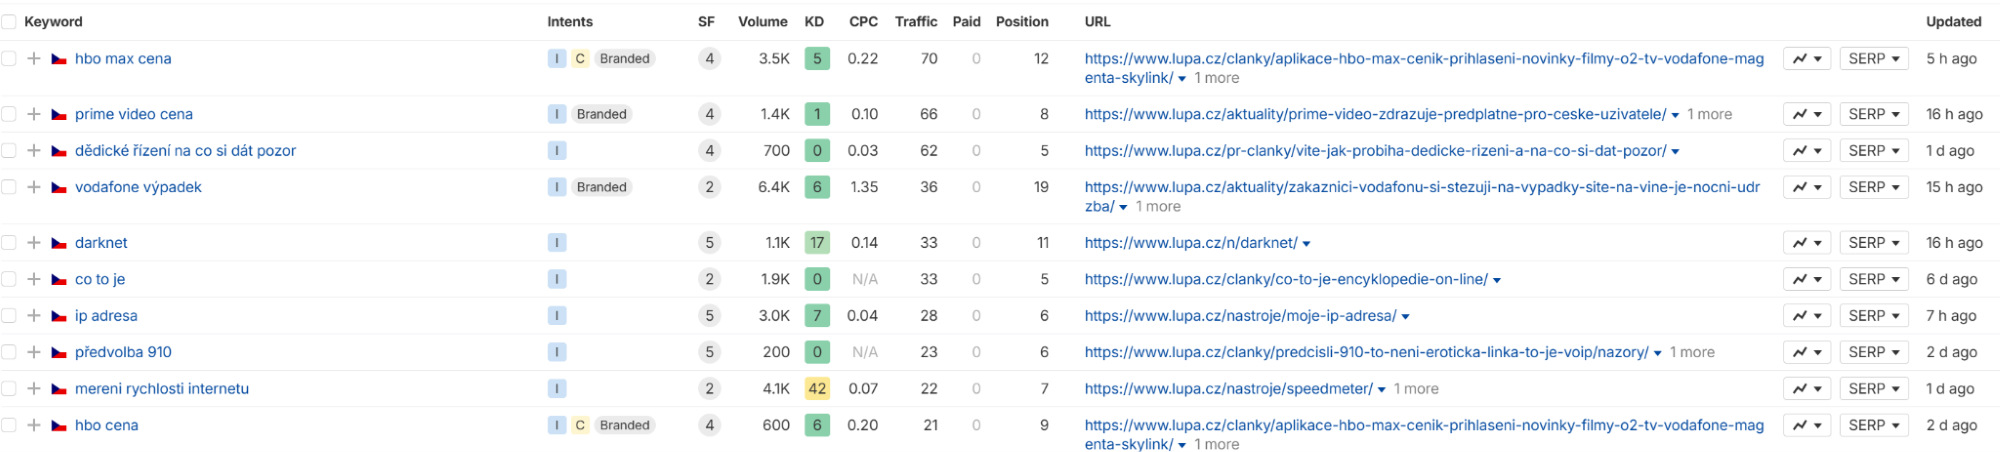2000x452 pixels.
Task: Select checkbox for mereni rychlosti internetu
Action: click(x=9, y=389)
